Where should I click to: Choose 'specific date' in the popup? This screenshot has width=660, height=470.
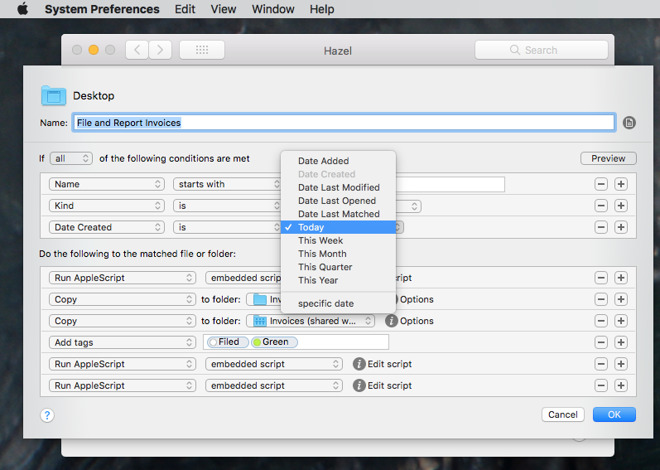pyautogui.click(x=338, y=303)
